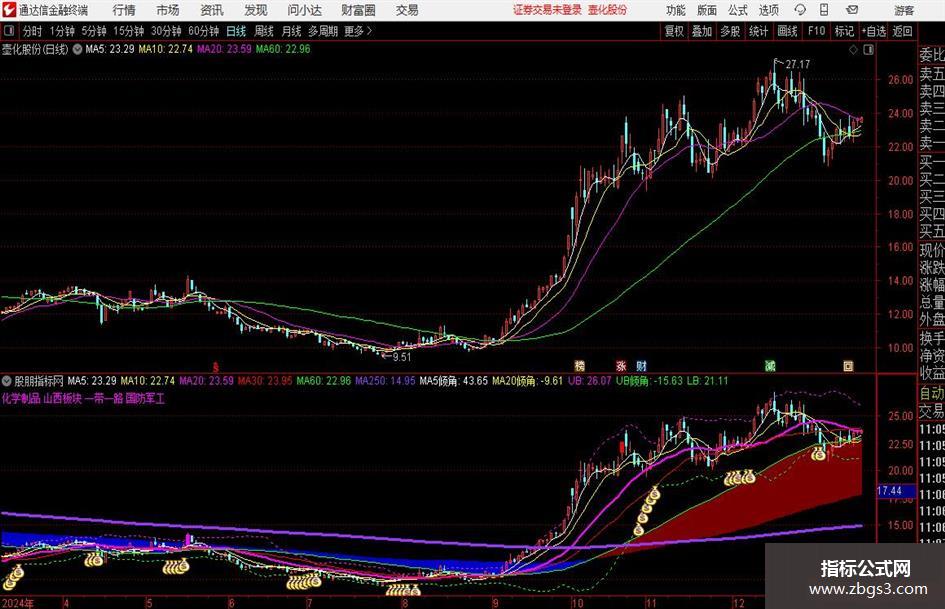Click the 标记 mark button

click(844, 31)
